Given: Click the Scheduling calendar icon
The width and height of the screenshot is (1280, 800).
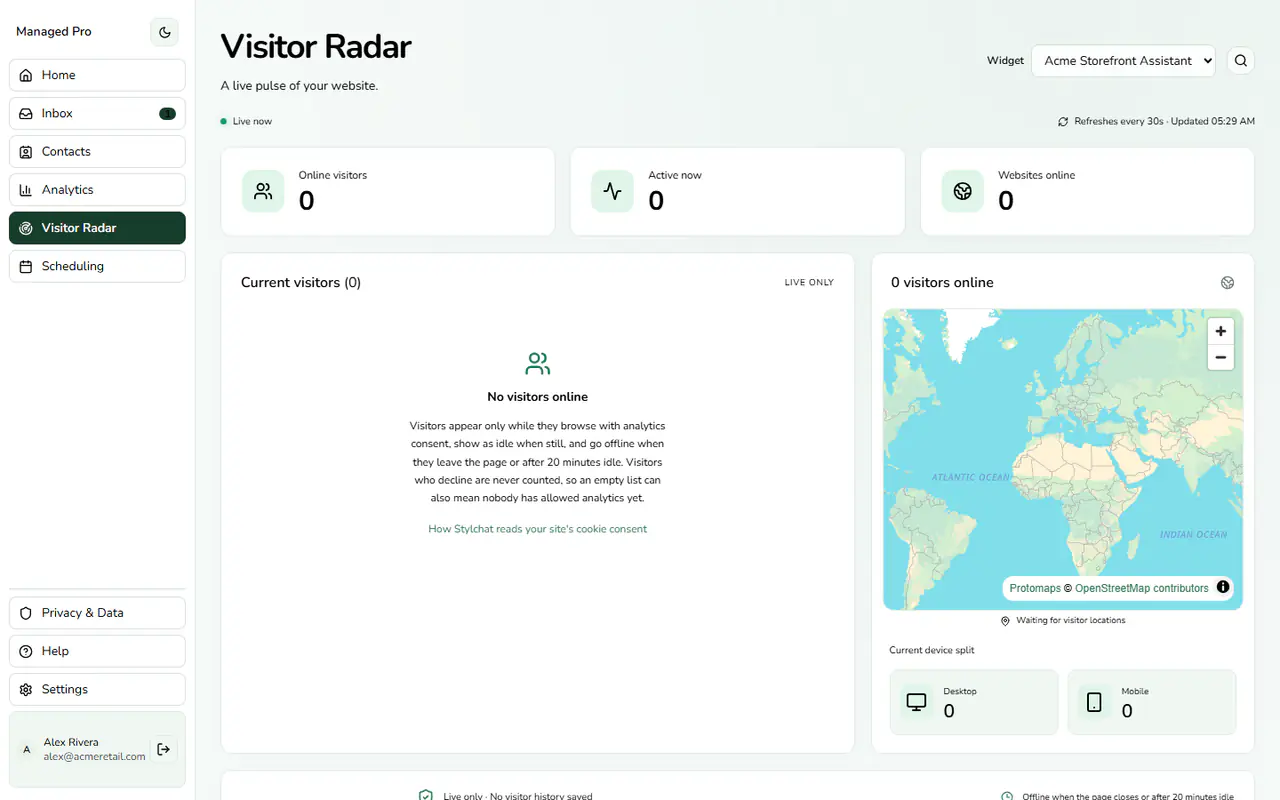Looking at the screenshot, I should (x=26, y=266).
